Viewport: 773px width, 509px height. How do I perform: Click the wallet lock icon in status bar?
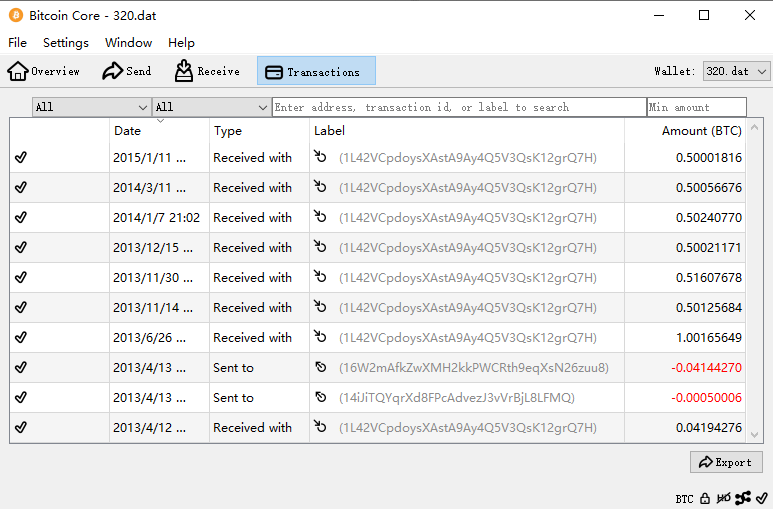pos(705,498)
